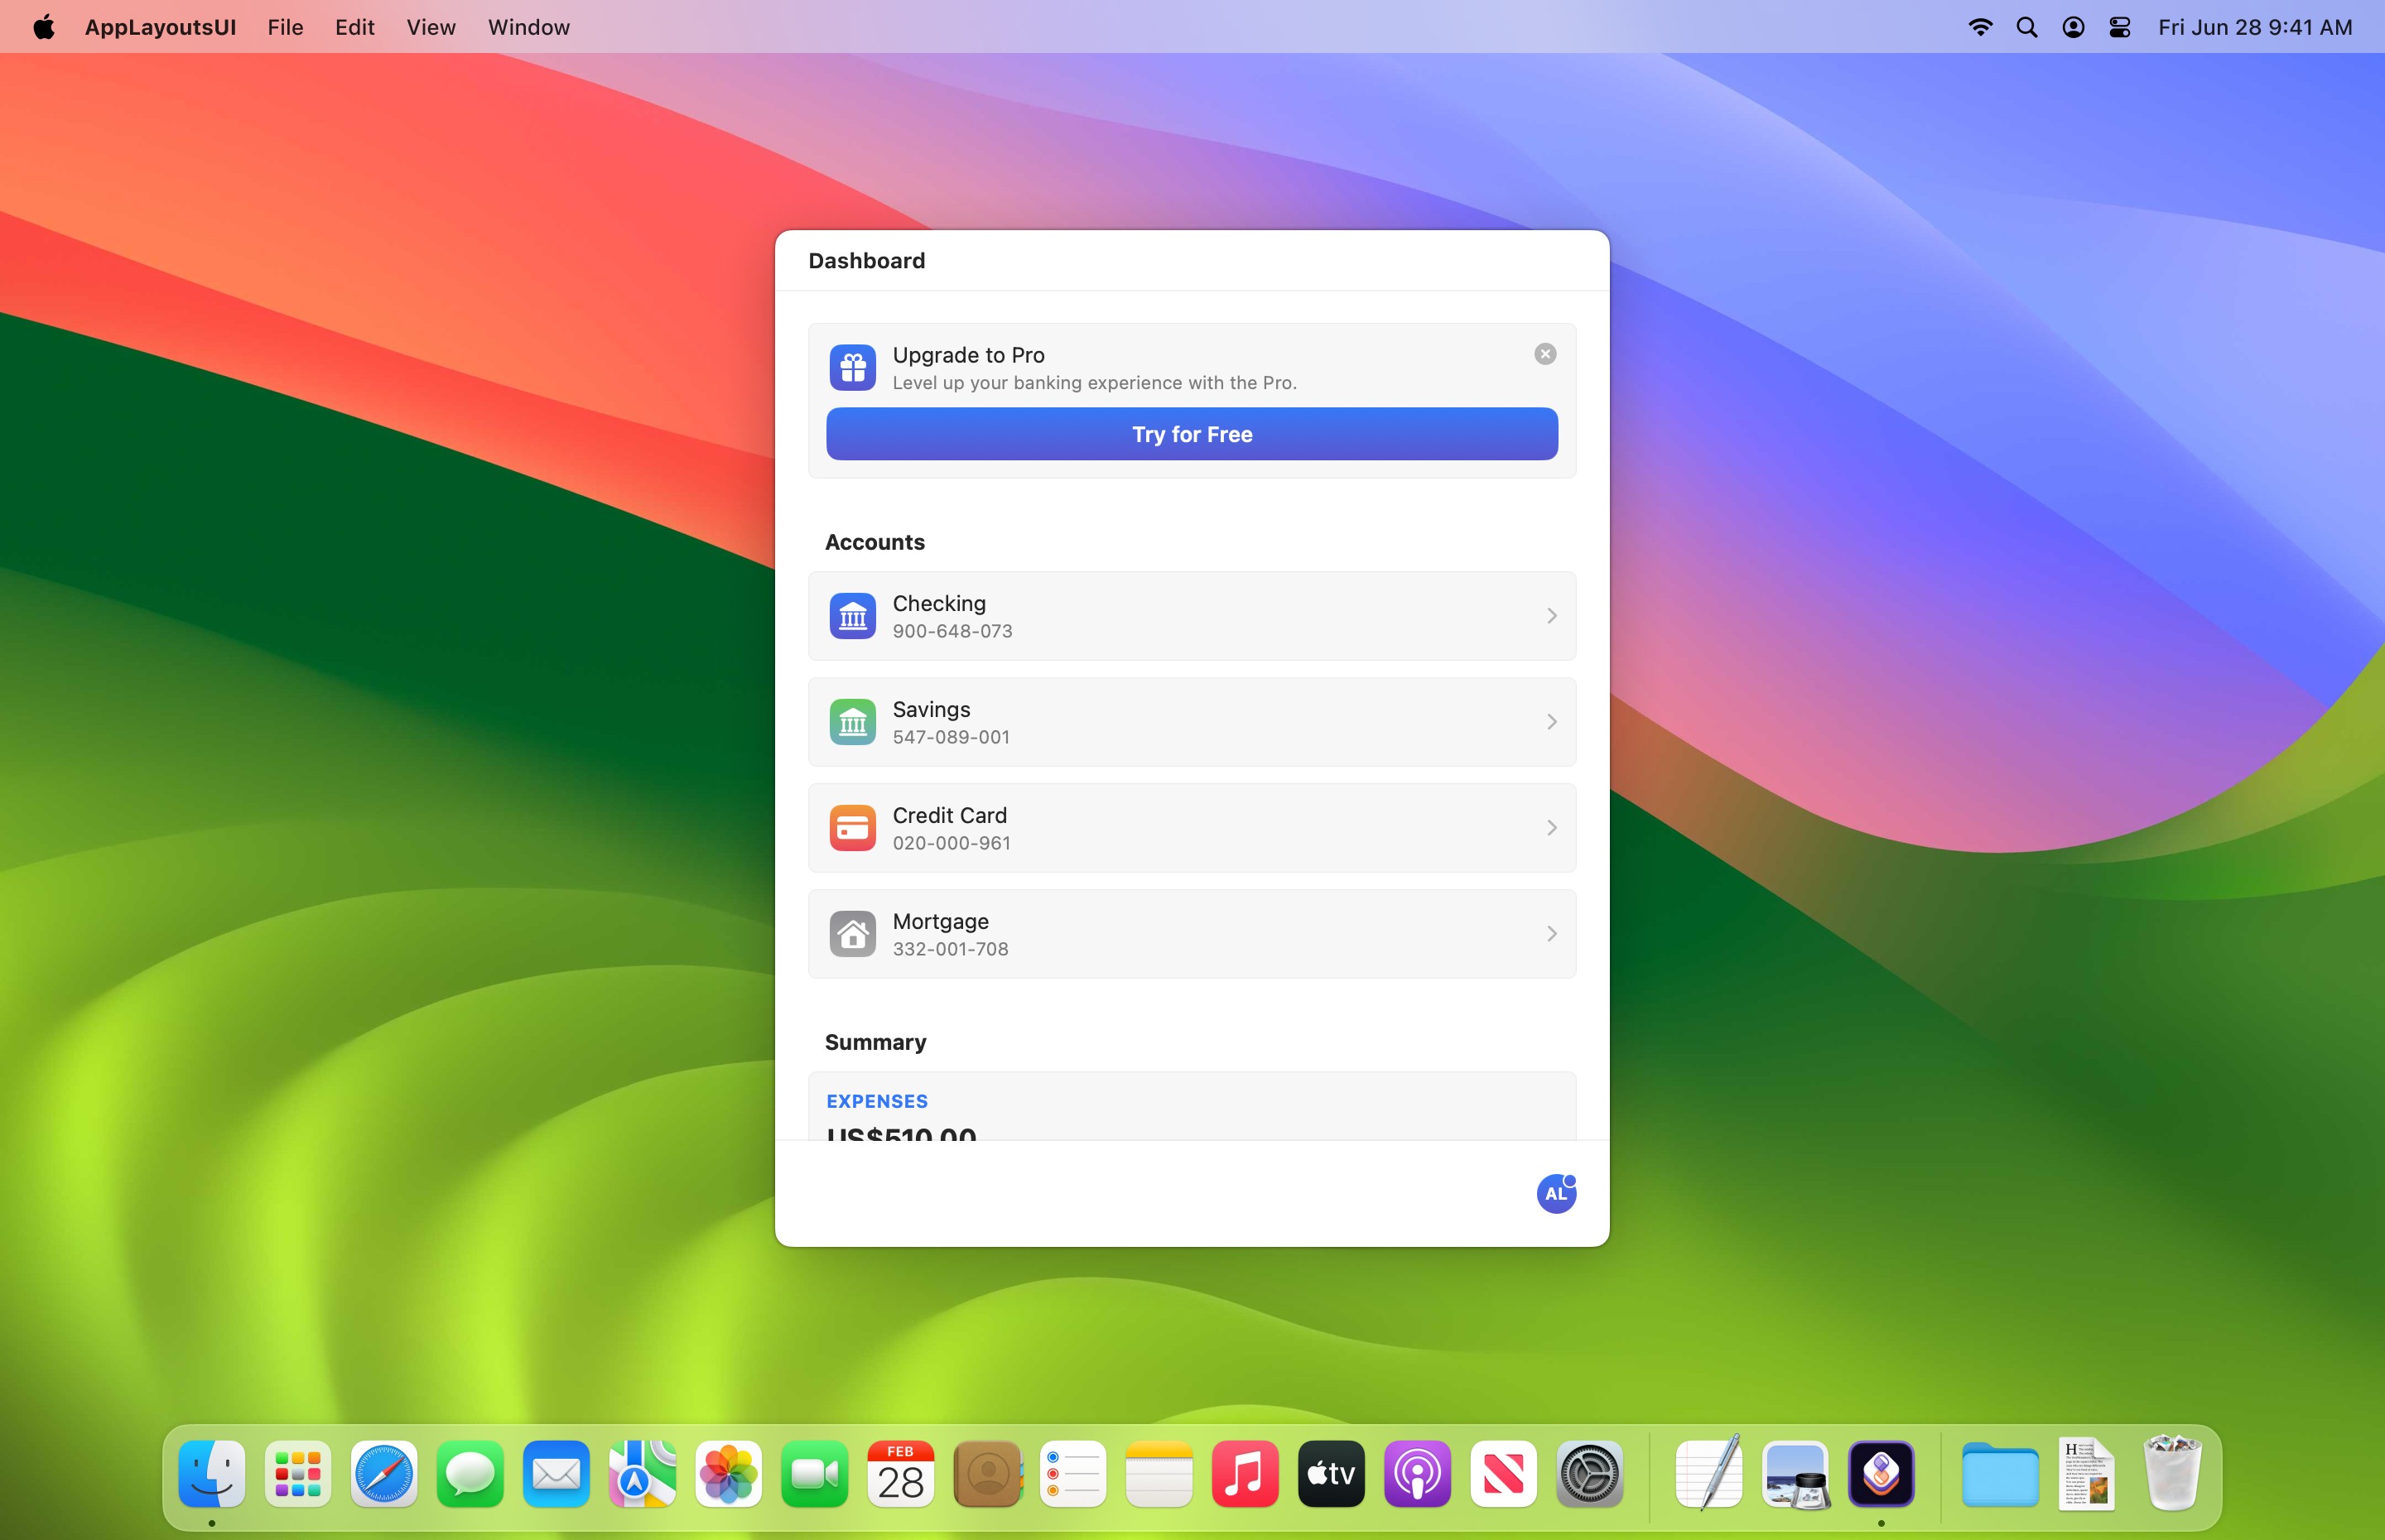This screenshot has width=2385, height=1540.
Task: Click the gift icon in Upgrade to Pro
Action: pos(852,367)
